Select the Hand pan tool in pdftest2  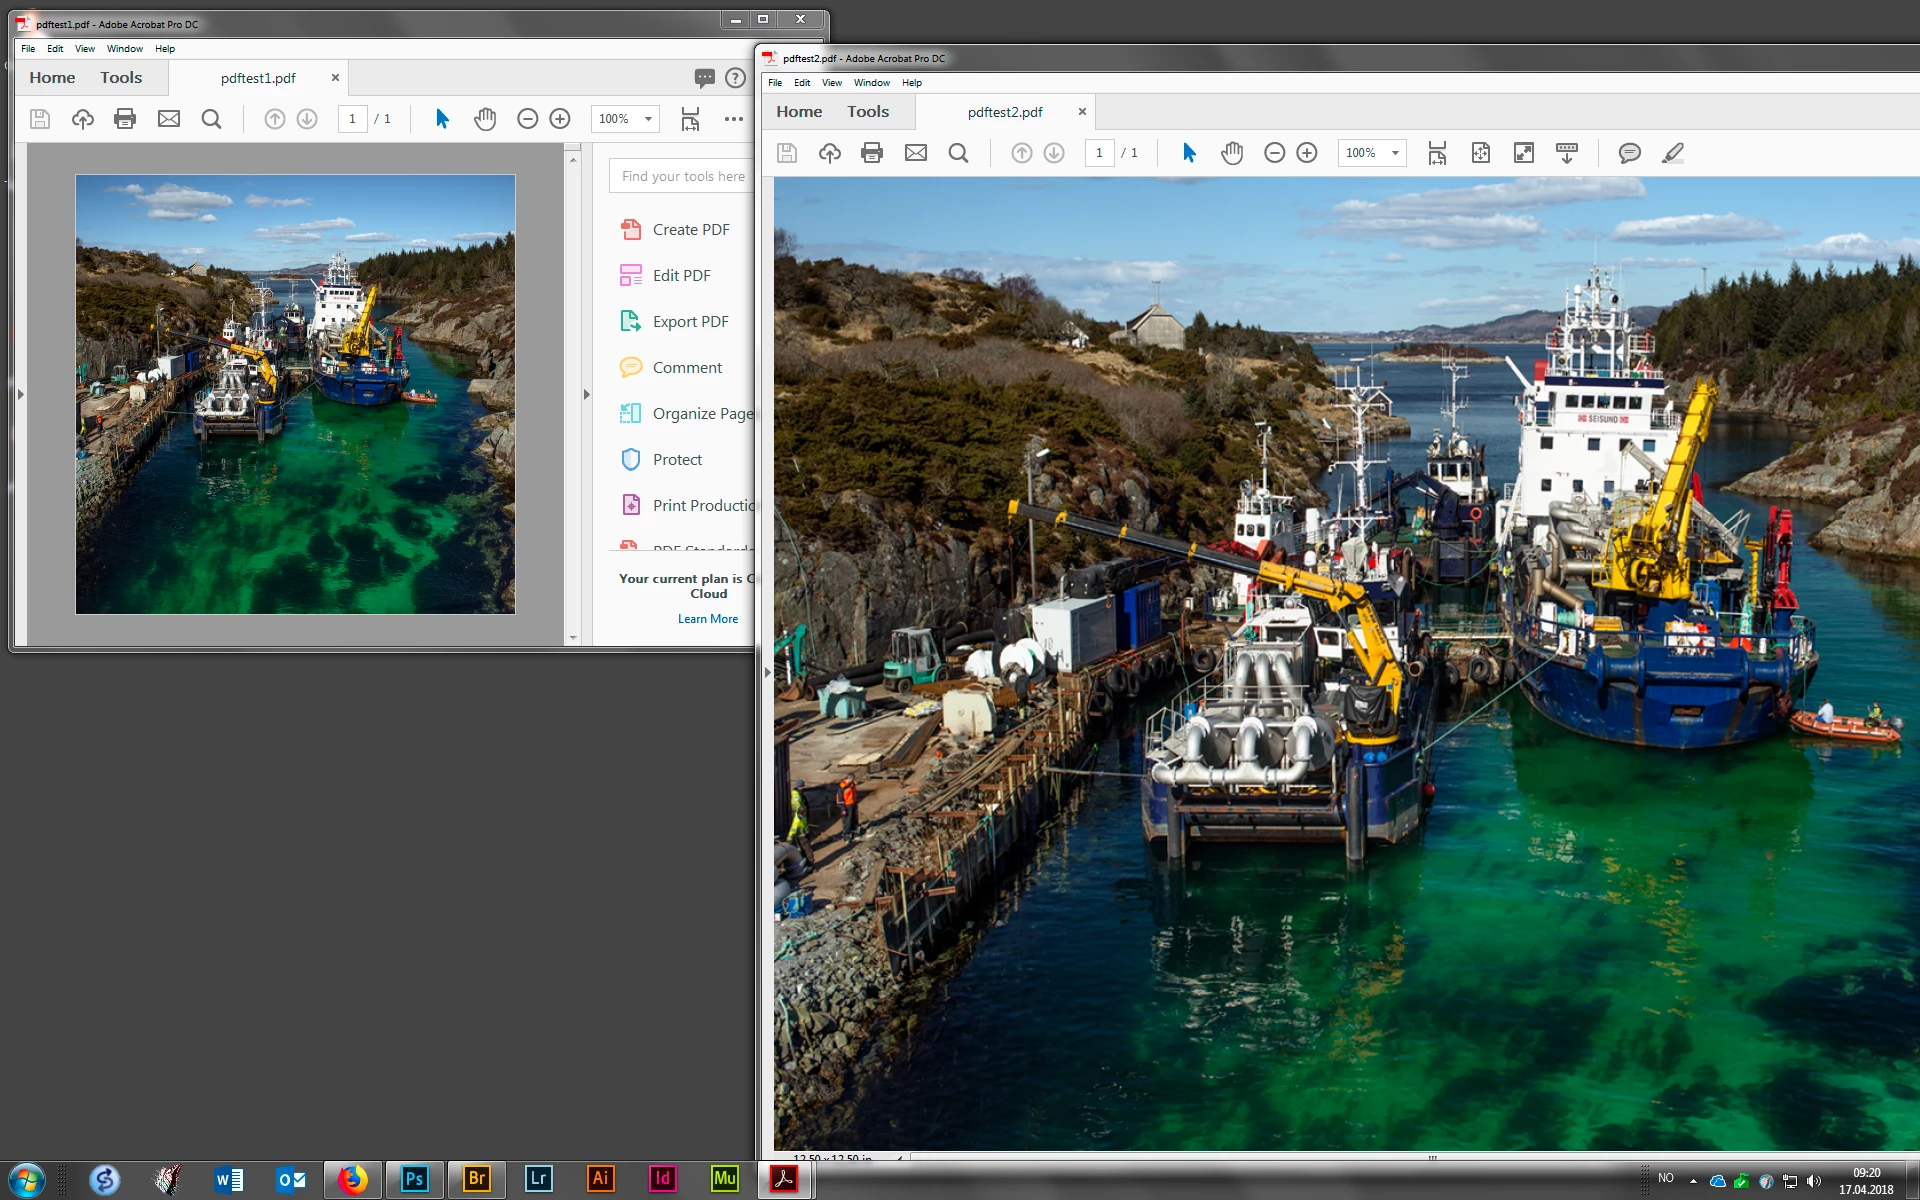click(1232, 153)
